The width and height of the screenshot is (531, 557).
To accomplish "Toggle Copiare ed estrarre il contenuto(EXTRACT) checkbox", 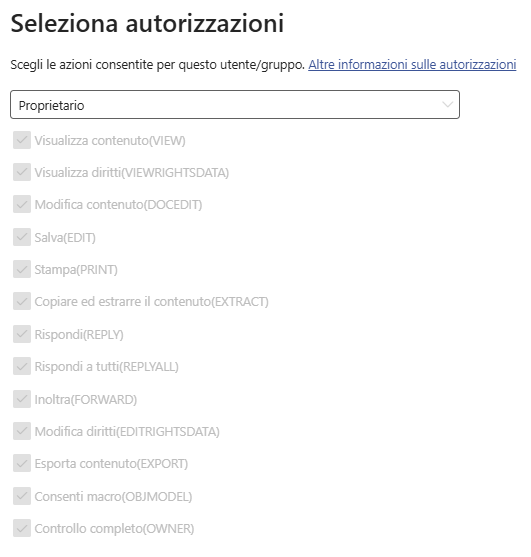I will [x=22, y=301].
